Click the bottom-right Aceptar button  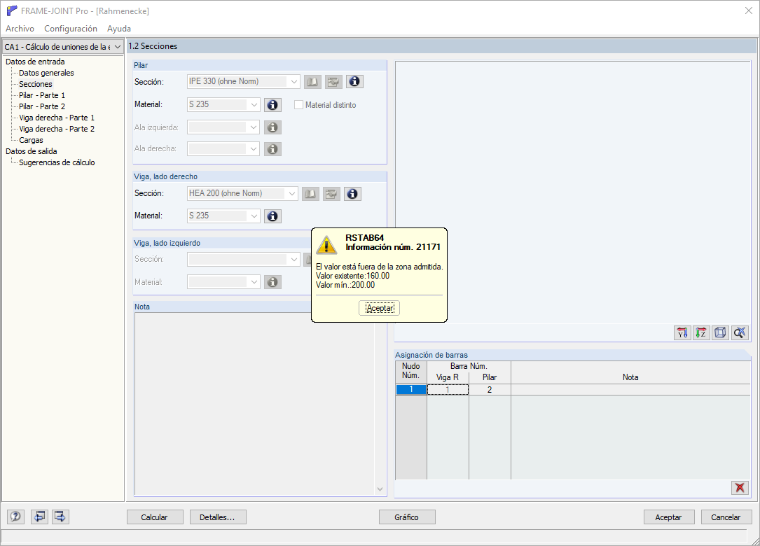pos(668,517)
